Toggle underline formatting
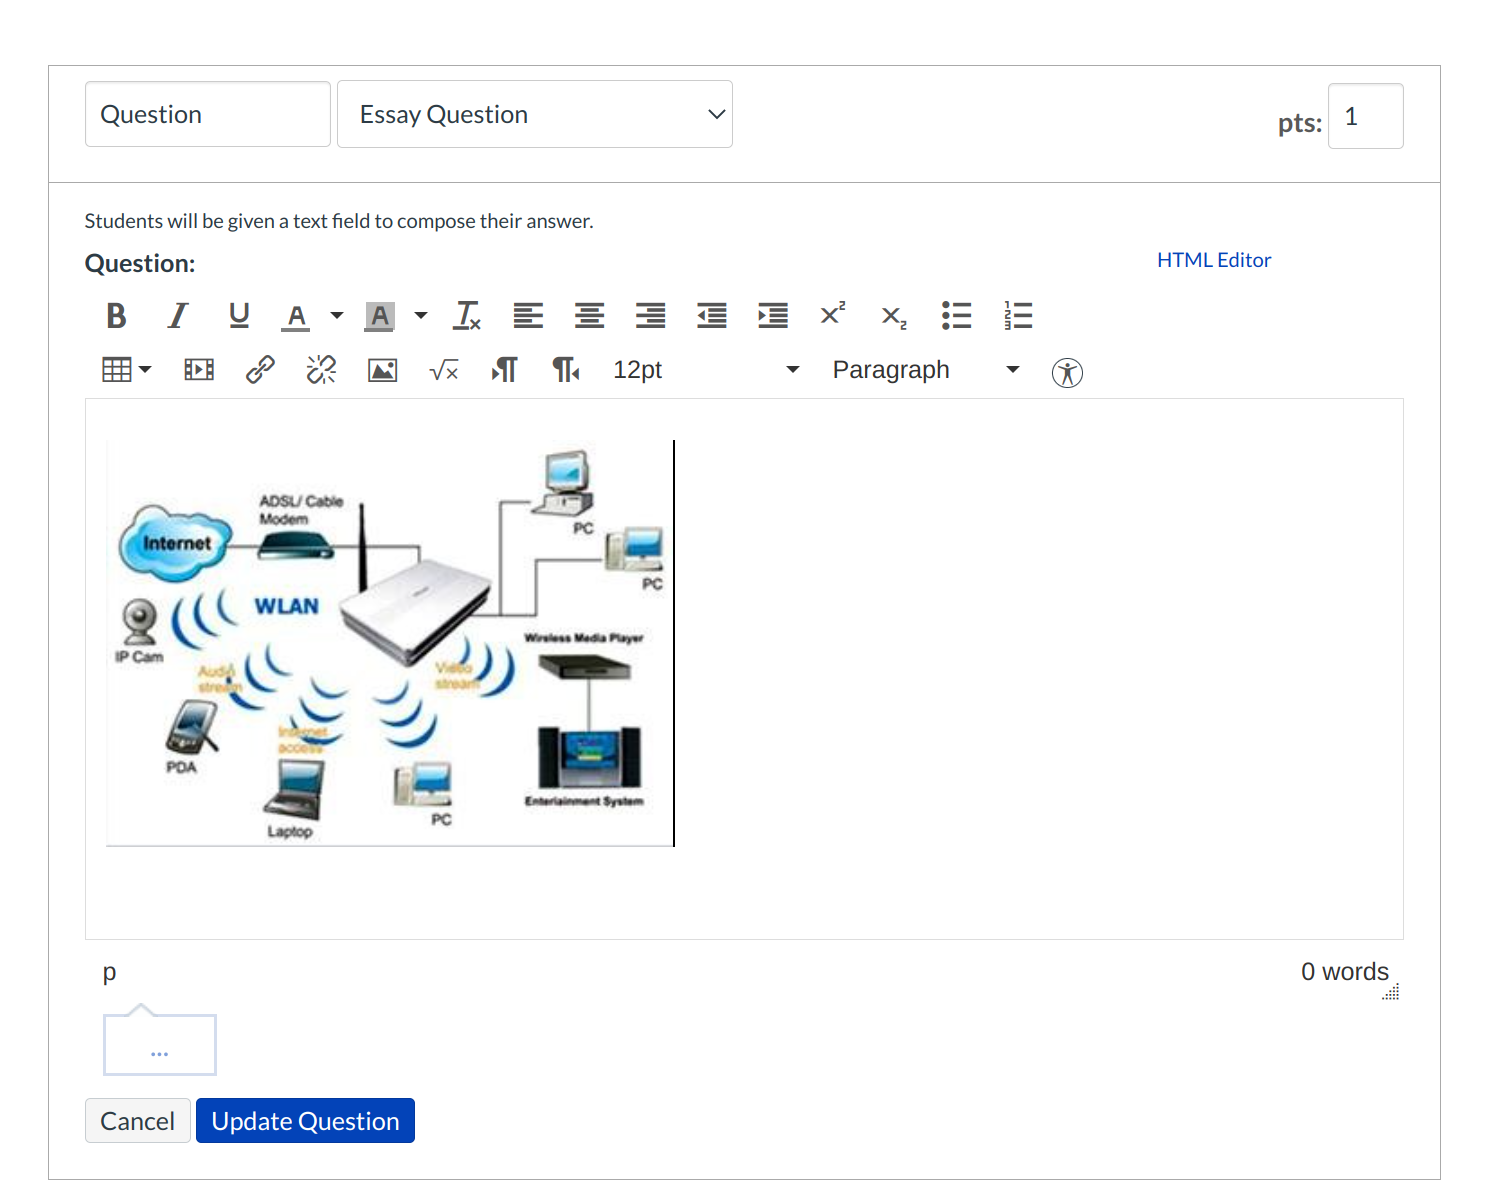This screenshot has width=1496, height=1204. coord(239,316)
